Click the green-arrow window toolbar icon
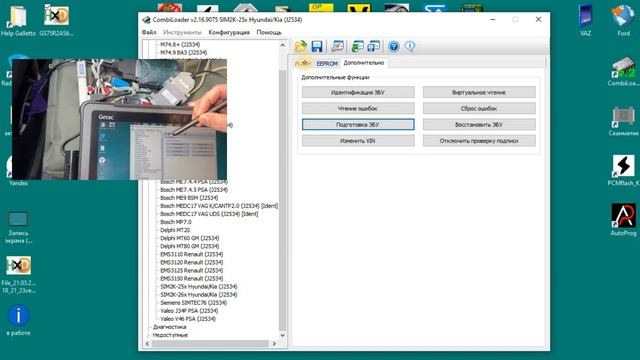This screenshot has width=640, height=360. coord(357,46)
